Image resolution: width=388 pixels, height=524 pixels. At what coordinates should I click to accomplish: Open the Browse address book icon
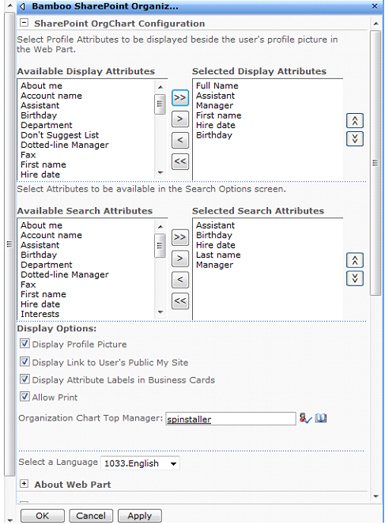pyautogui.click(x=321, y=418)
